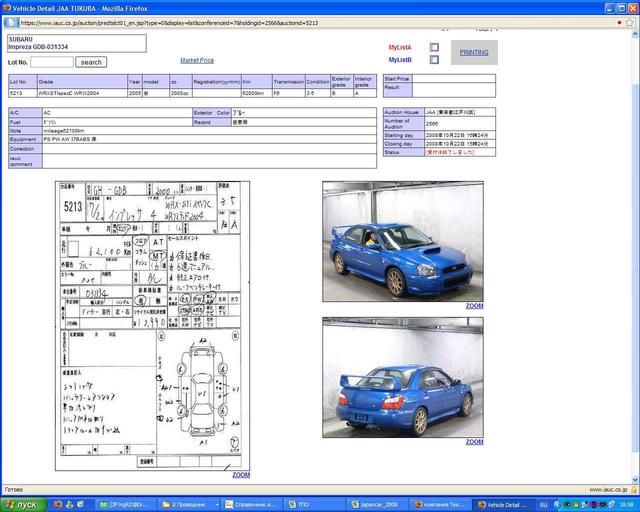Click ZOOM link under the rear car photo
Image resolution: width=640 pixels, height=512 pixels.
(474, 442)
